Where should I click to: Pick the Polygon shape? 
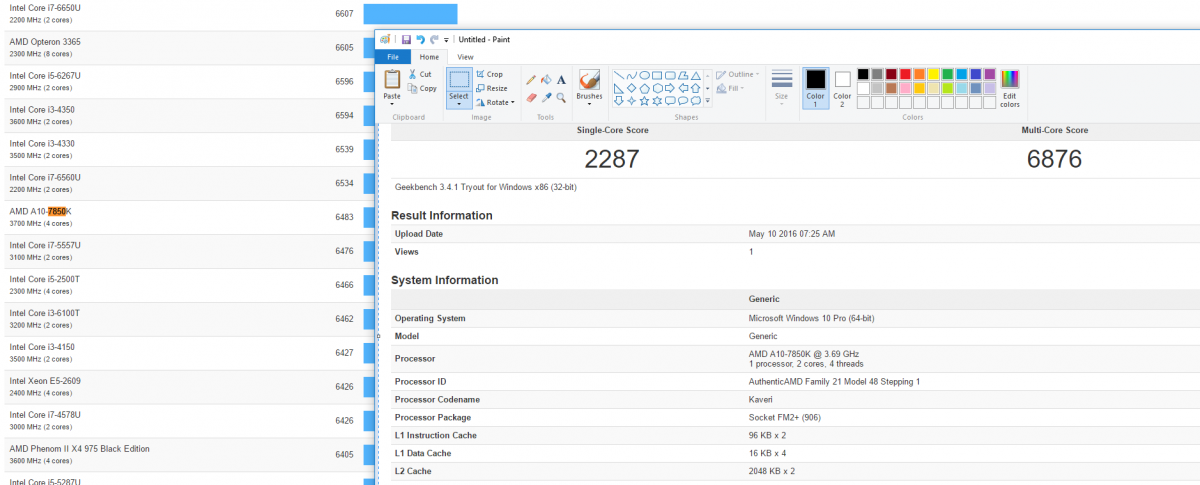pyautogui.click(x=683, y=75)
